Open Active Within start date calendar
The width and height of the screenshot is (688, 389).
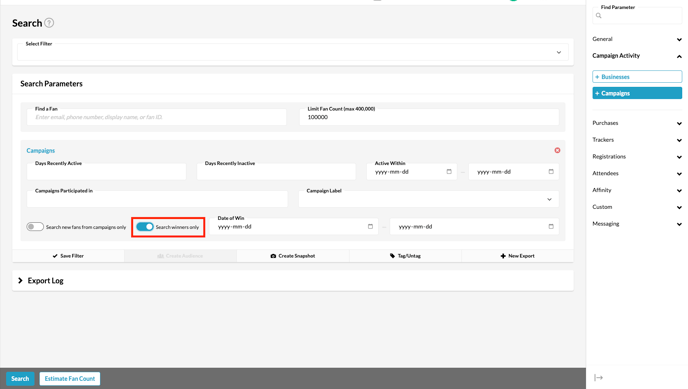tap(449, 171)
